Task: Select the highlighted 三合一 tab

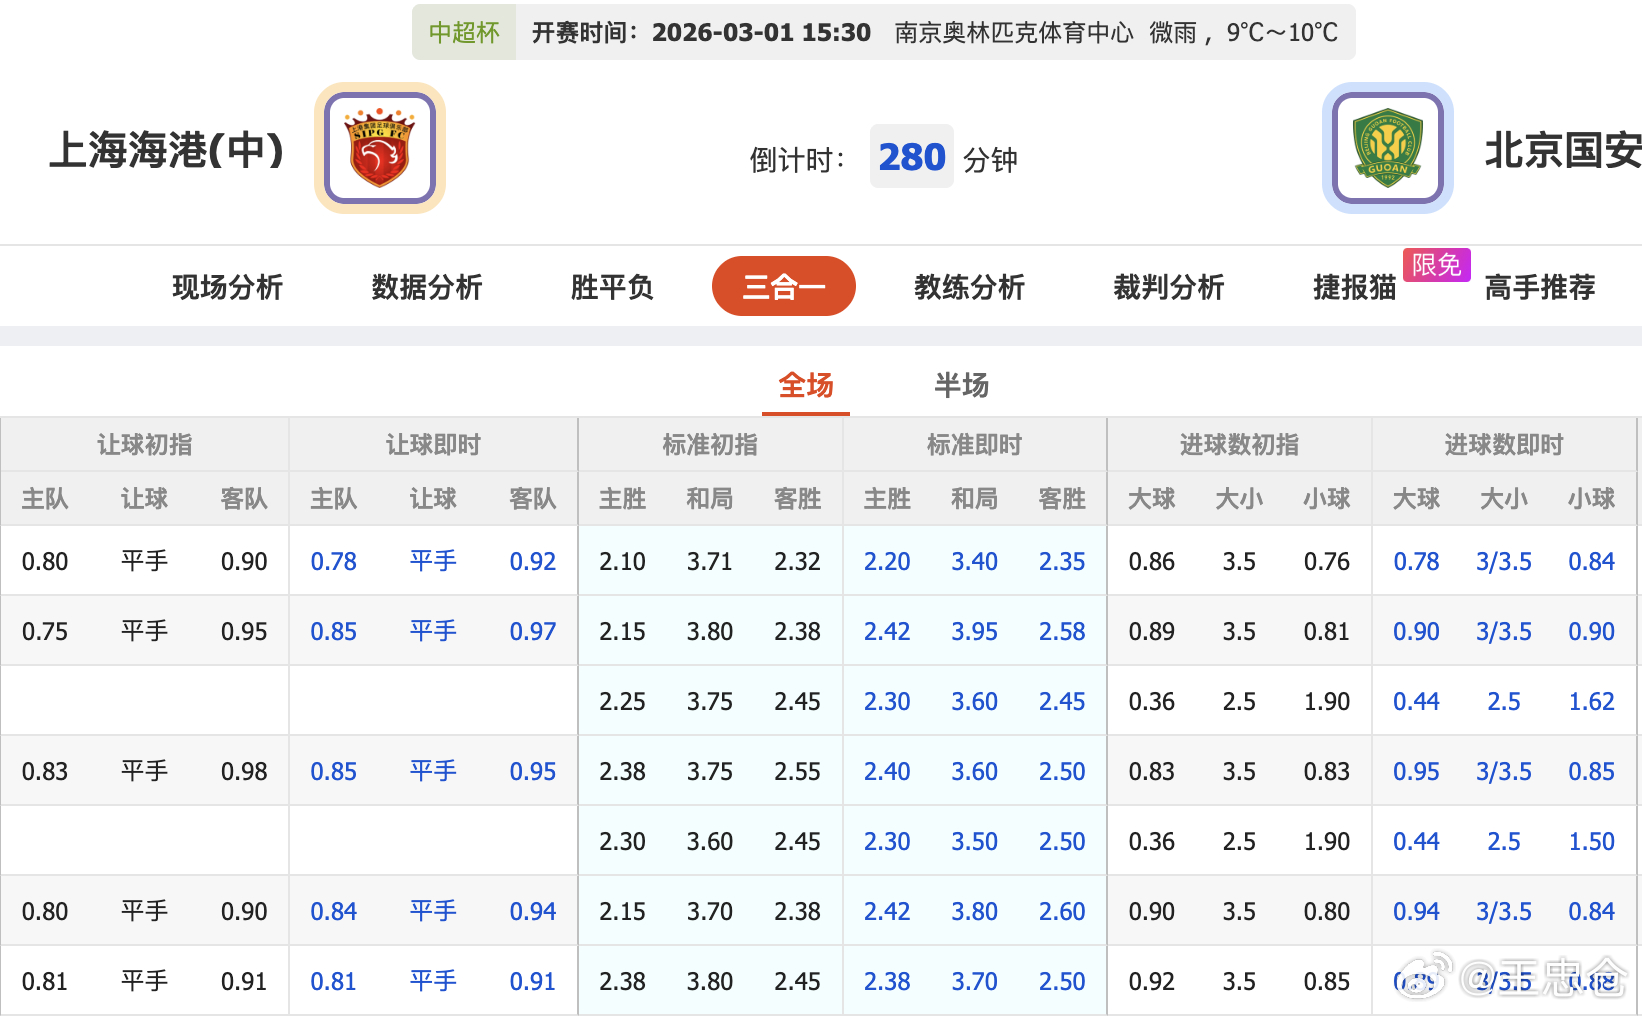Action: coord(783,287)
